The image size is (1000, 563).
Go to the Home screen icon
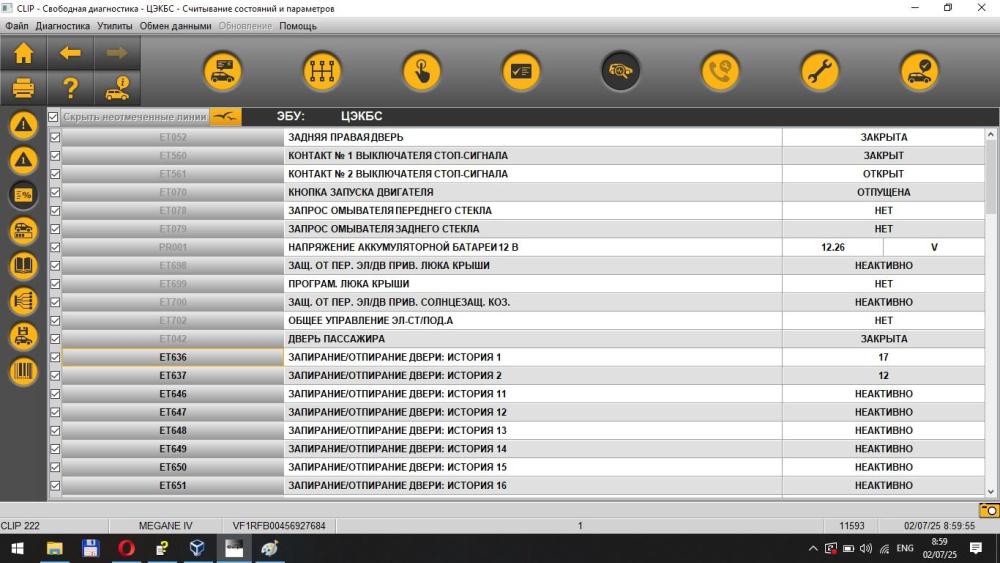point(24,53)
